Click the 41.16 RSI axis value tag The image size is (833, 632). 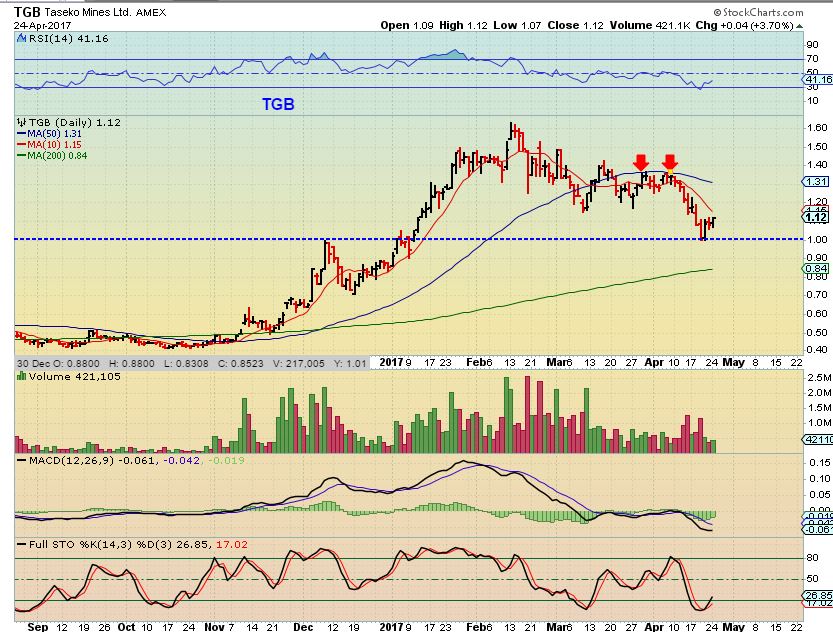[818, 80]
